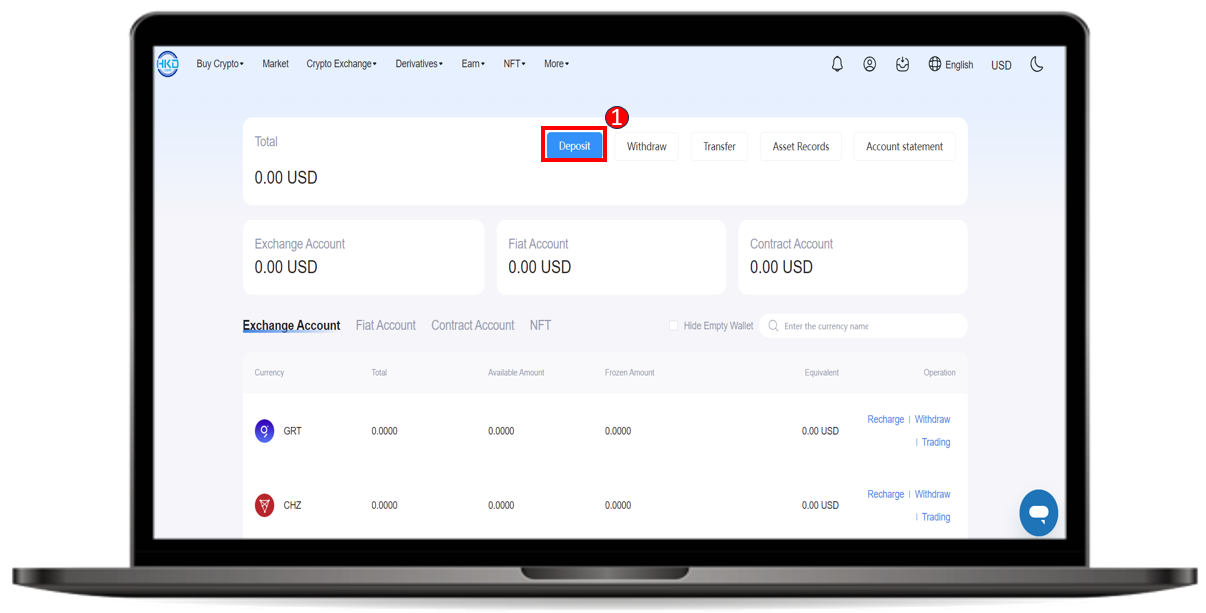
Task: Open the user profile icon
Action: [870, 64]
